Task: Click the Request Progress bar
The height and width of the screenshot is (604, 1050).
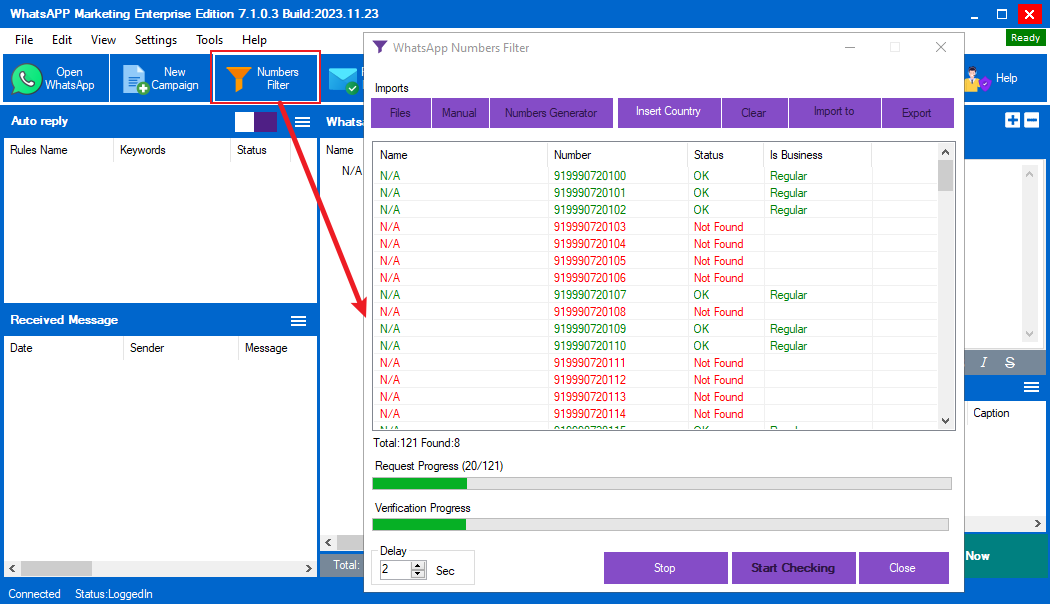Action: tap(661, 484)
